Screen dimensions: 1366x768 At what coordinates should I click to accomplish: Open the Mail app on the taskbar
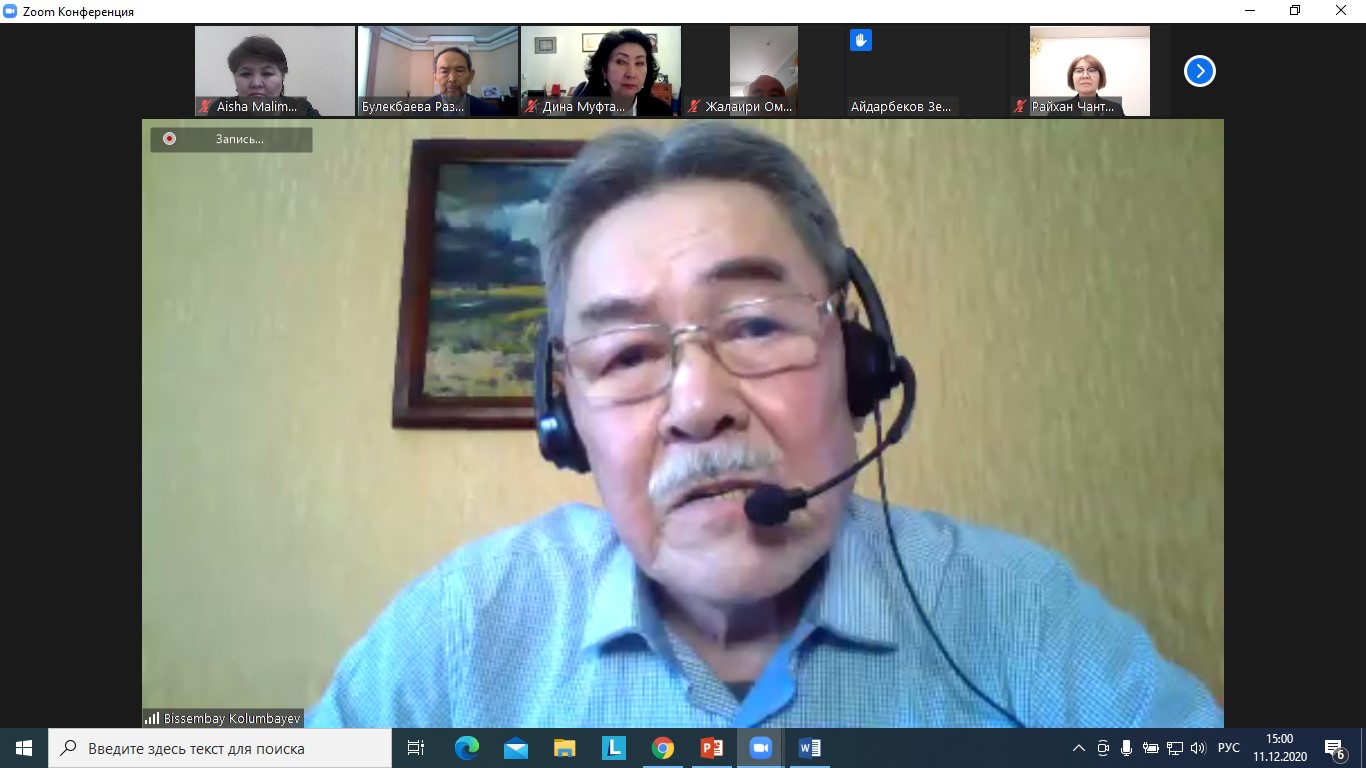515,748
